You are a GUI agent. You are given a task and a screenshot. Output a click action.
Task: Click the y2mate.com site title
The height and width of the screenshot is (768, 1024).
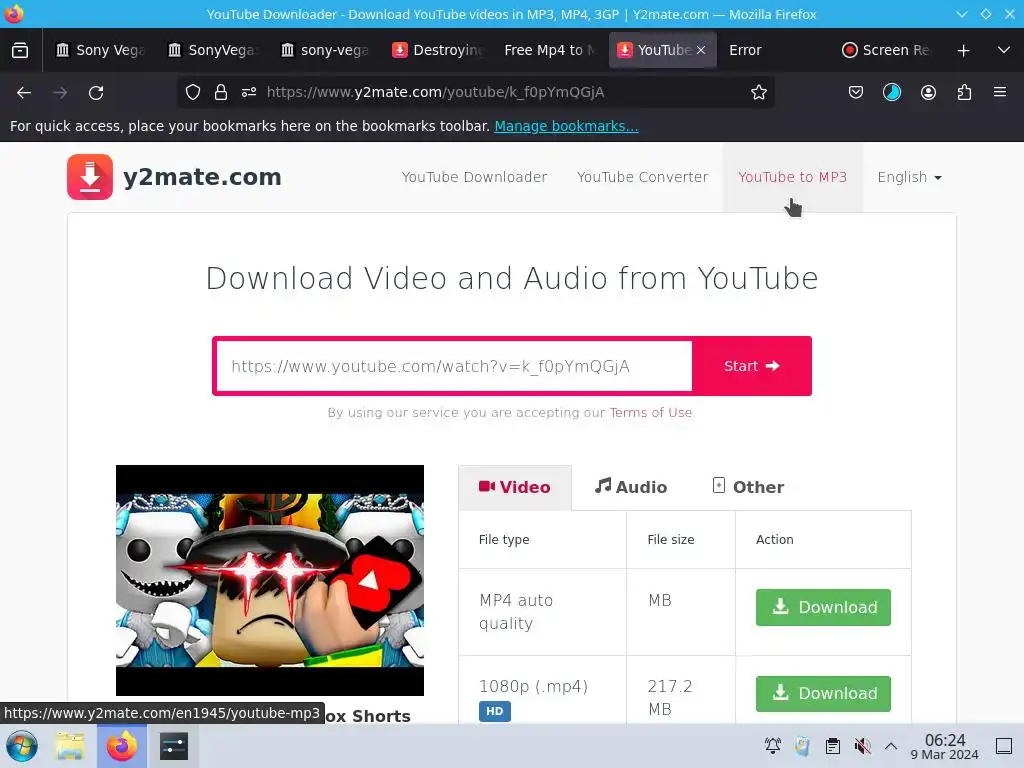202,177
